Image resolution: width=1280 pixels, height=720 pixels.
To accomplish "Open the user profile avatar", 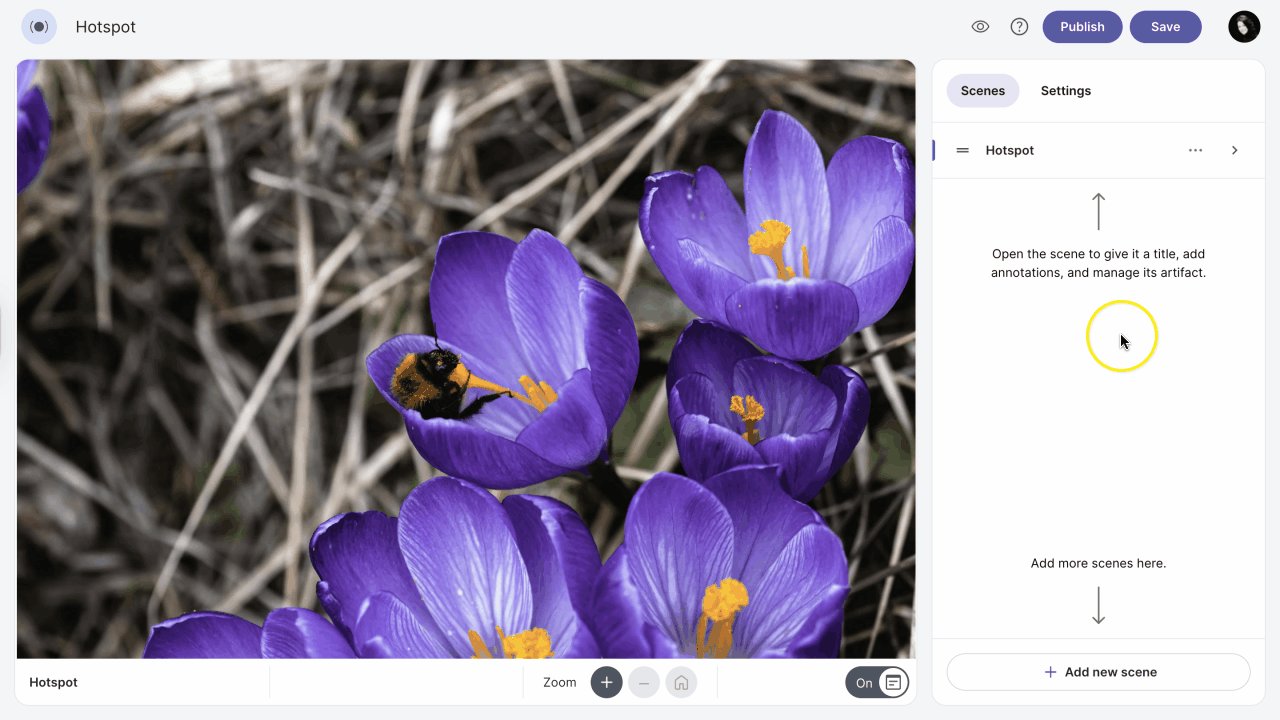I will tap(1244, 27).
